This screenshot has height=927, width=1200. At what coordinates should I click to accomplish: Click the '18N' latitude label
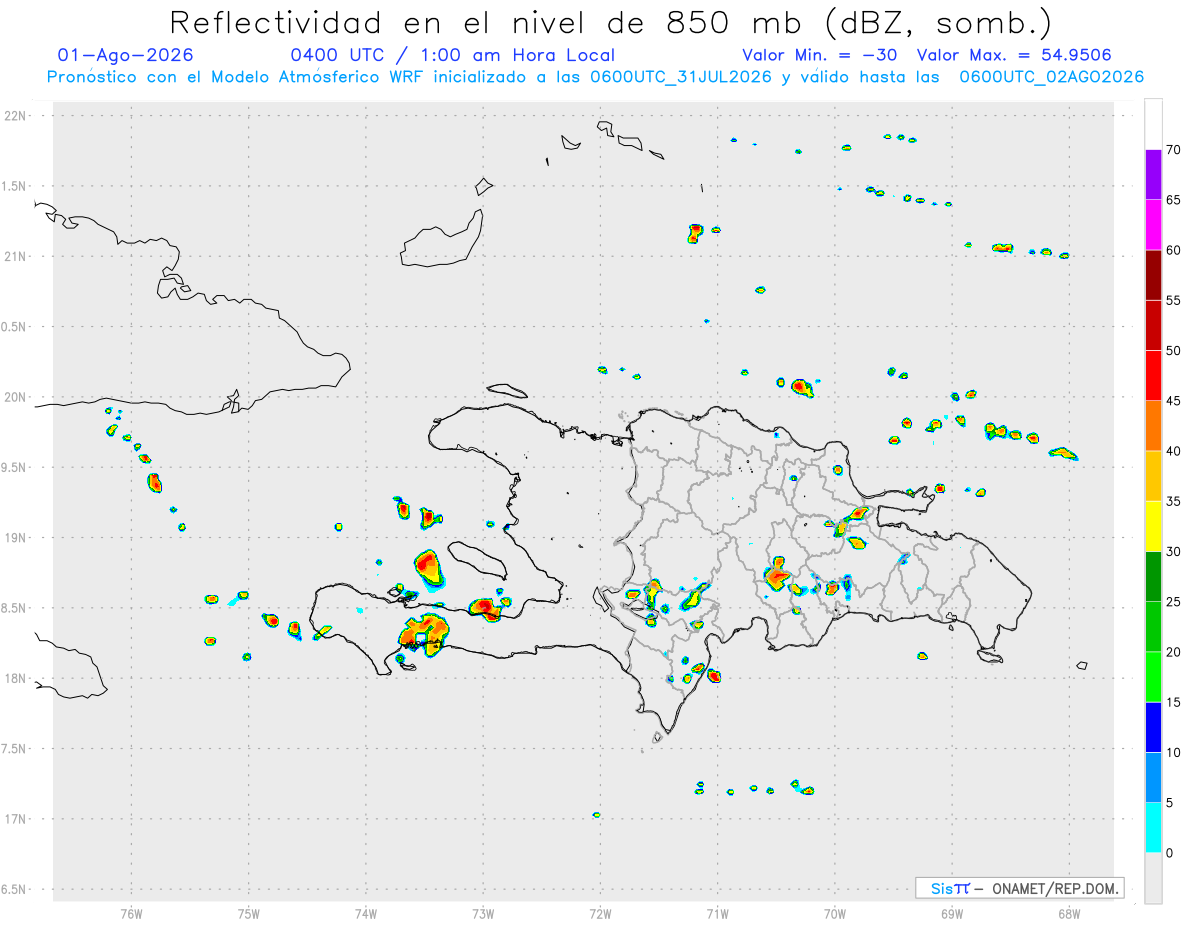pos(17,678)
